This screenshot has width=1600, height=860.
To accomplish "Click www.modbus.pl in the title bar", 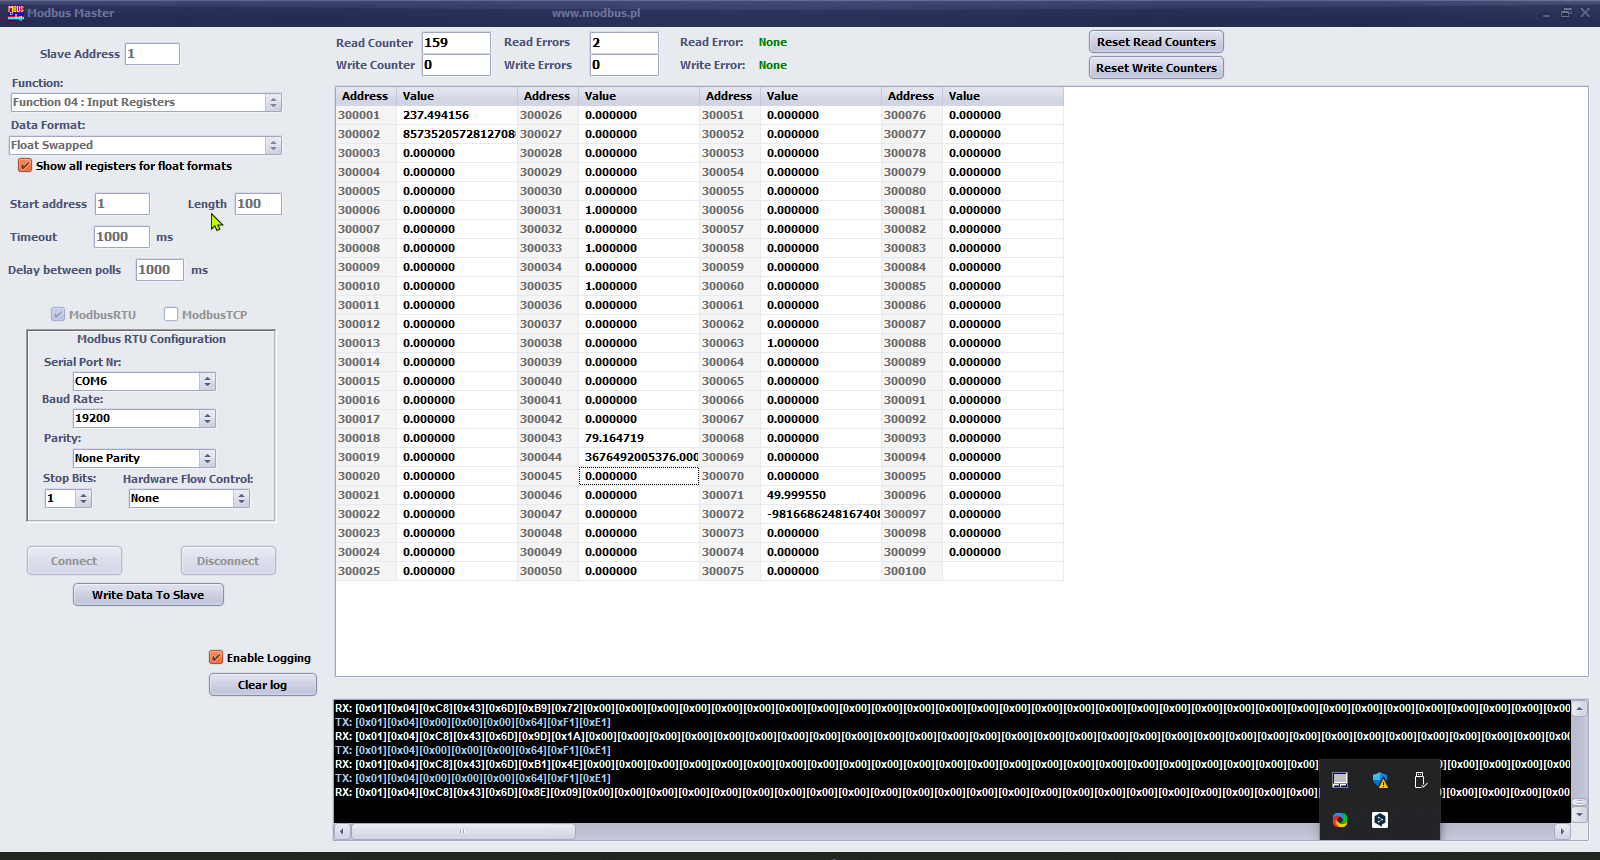I will (x=596, y=13).
